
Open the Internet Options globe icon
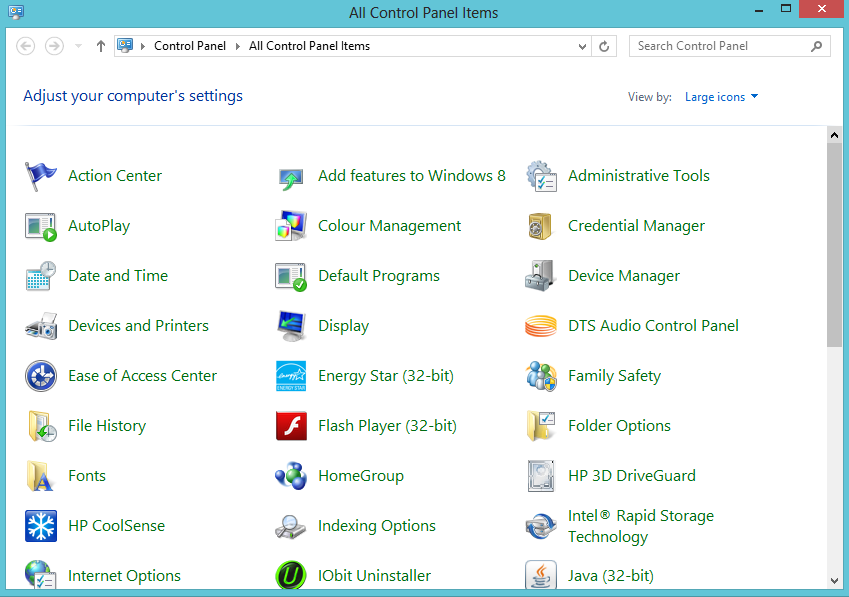[x=41, y=574]
